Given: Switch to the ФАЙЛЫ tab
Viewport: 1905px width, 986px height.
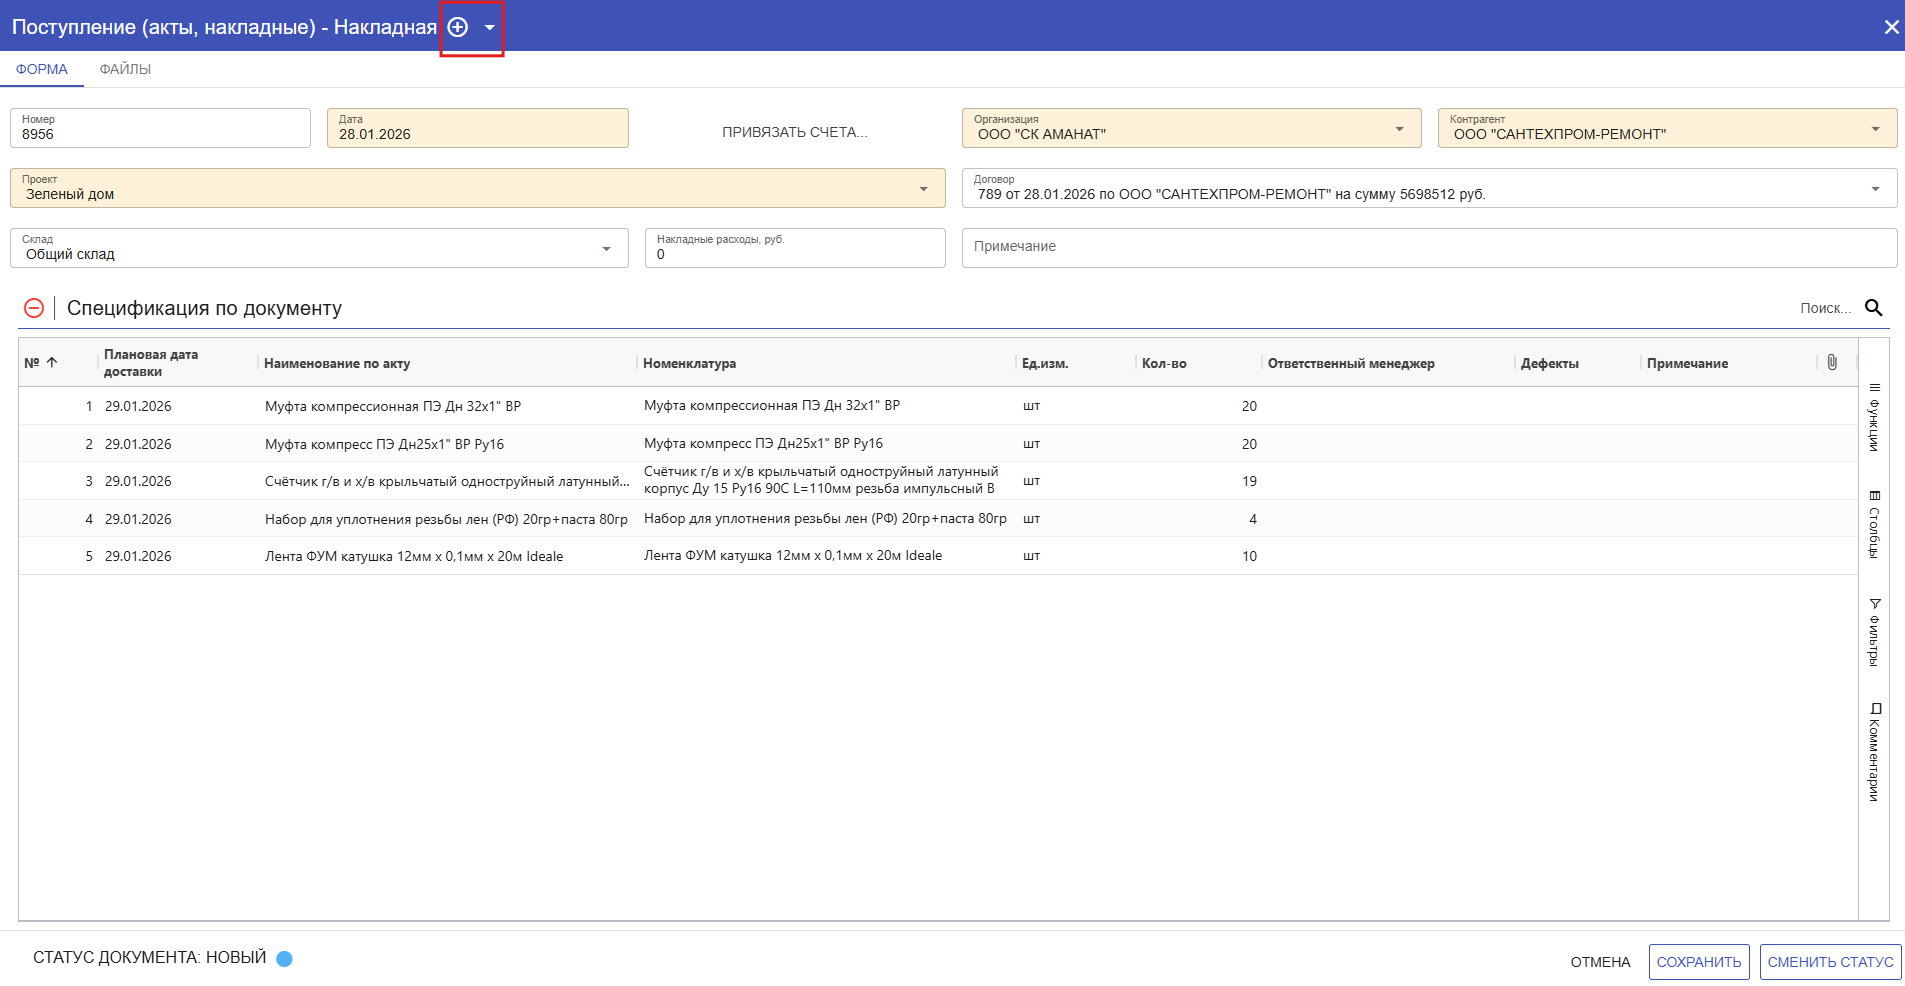Looking at the screenshot, I should coord(125,69).
